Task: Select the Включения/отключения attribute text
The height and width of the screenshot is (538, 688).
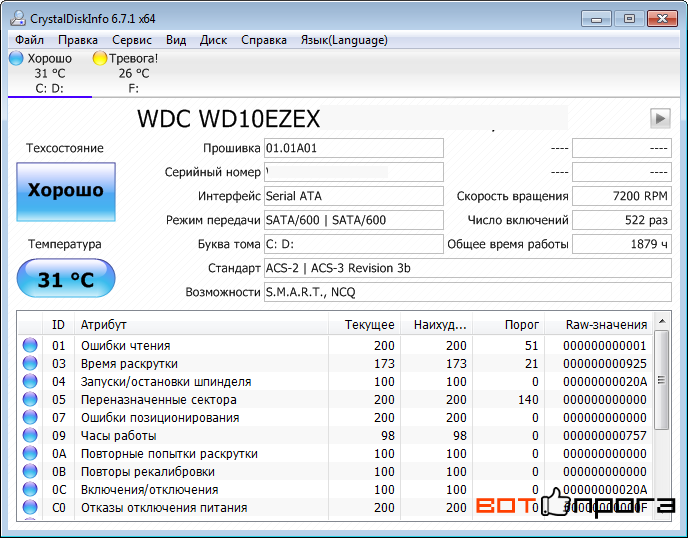Action: point(149,490)
